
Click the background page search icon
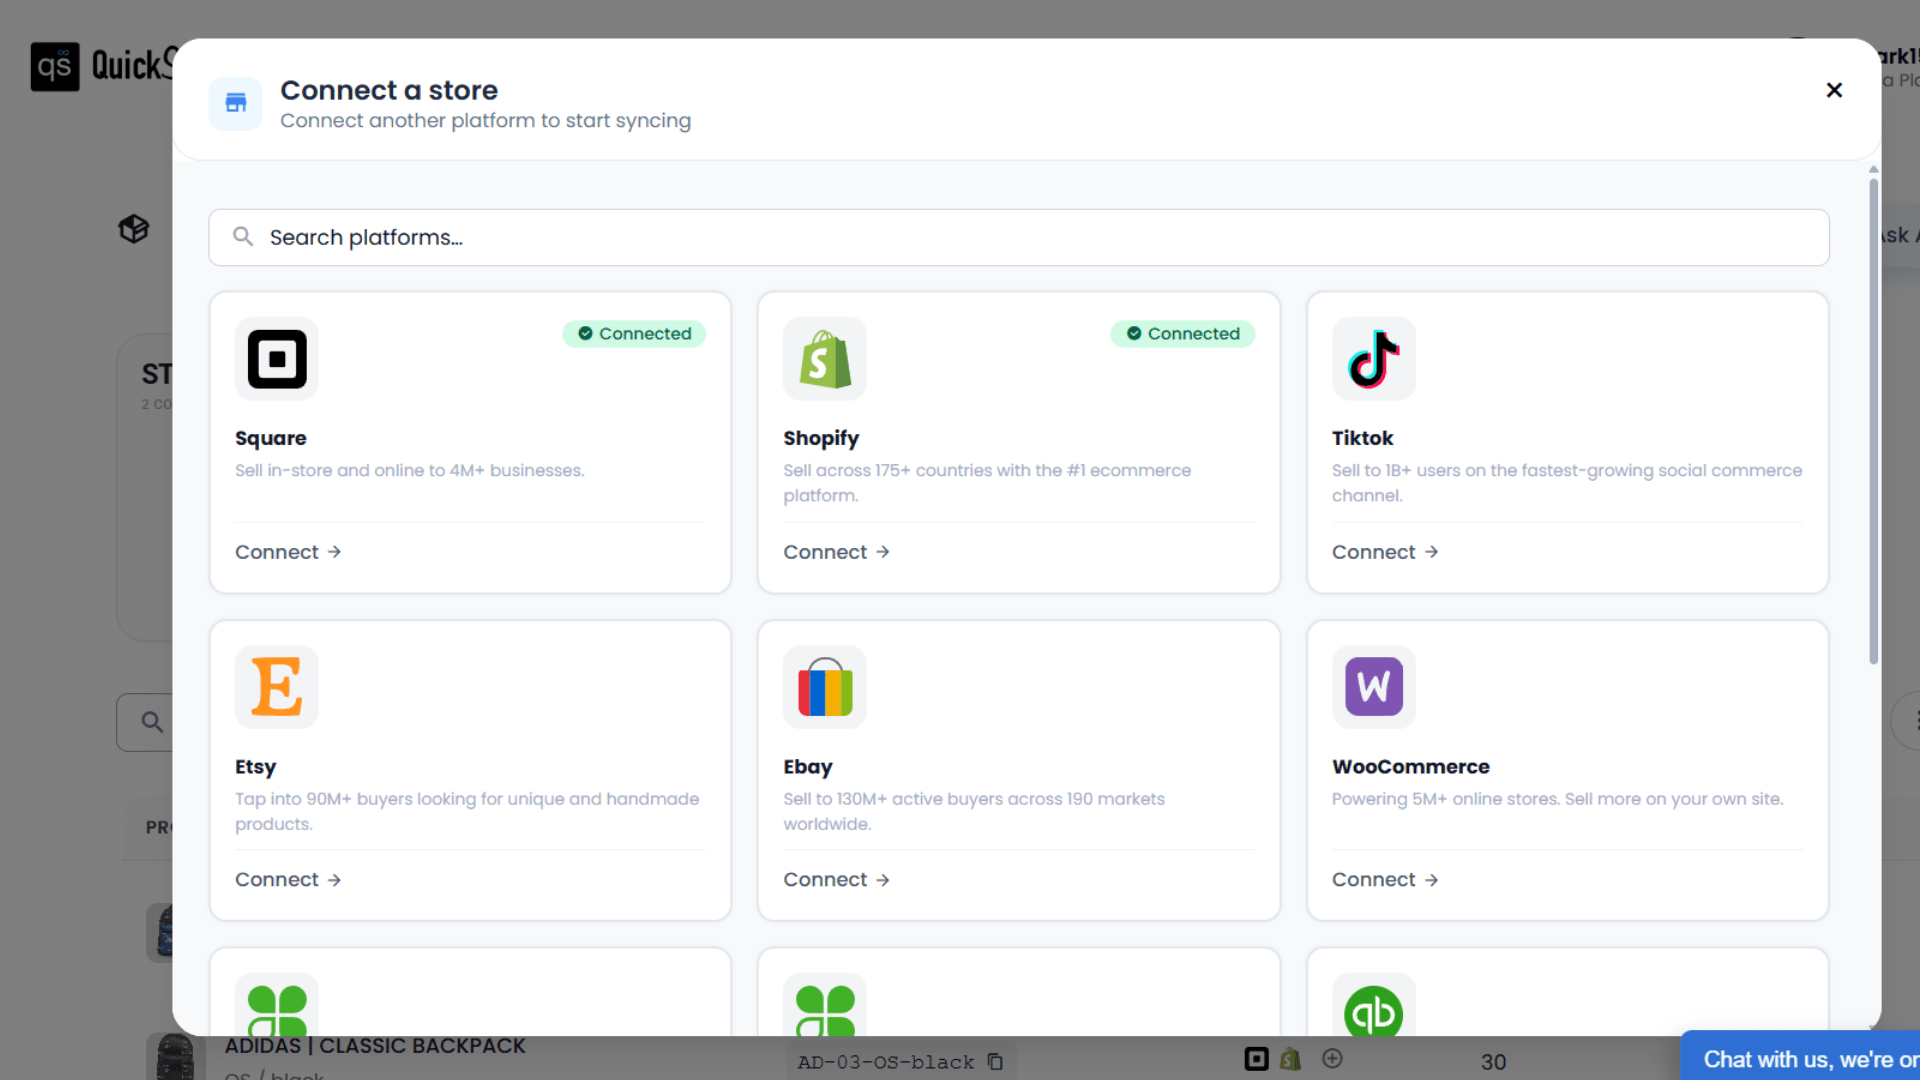(x=152, y=722)
